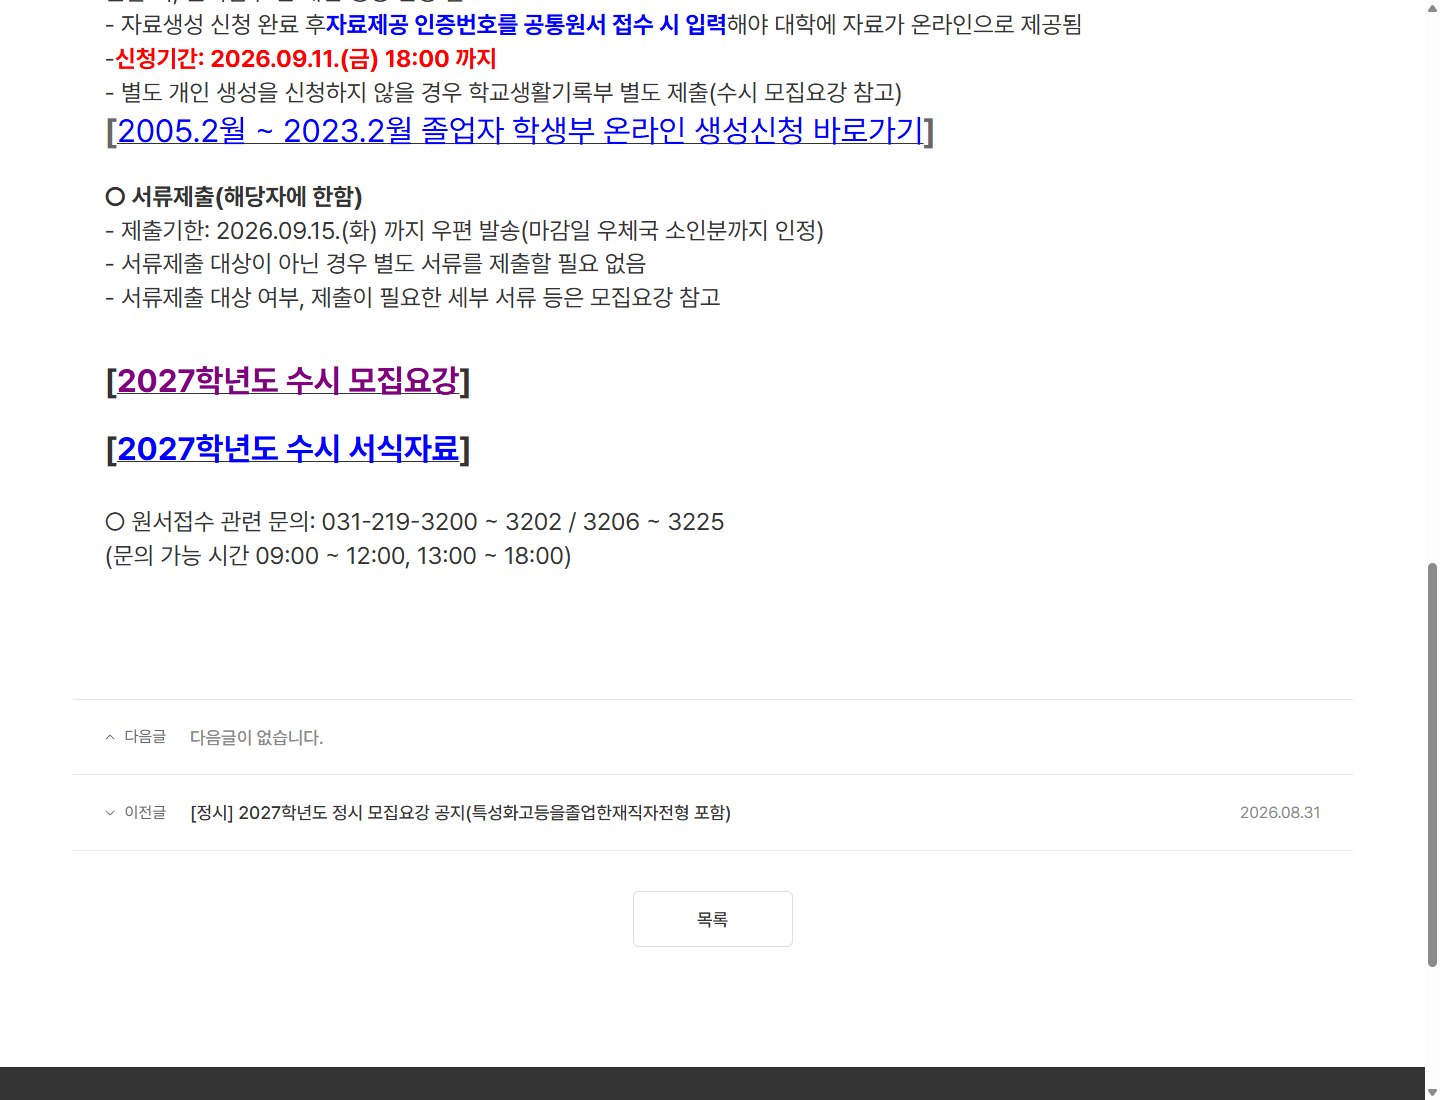Click the down chevron next to 이전글

(110, 813)
